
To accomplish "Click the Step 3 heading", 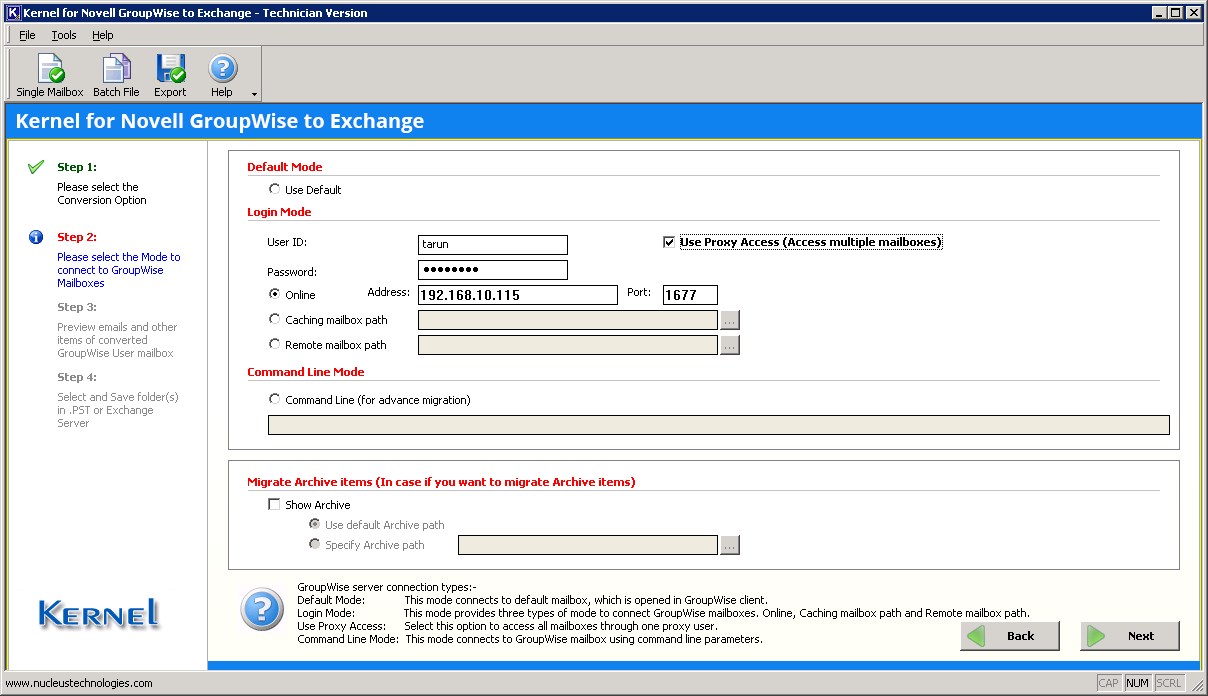I will tap(77, 307).
